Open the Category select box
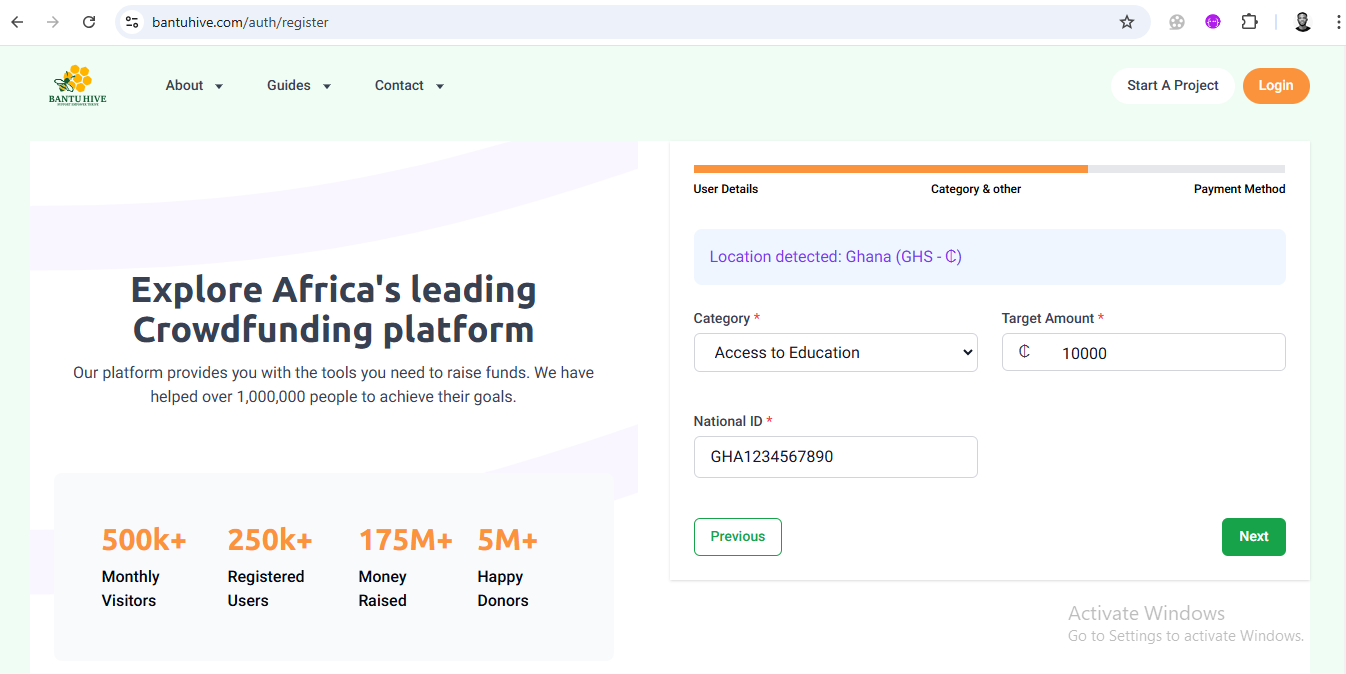 pyautogui.click(x=835, y=353)
